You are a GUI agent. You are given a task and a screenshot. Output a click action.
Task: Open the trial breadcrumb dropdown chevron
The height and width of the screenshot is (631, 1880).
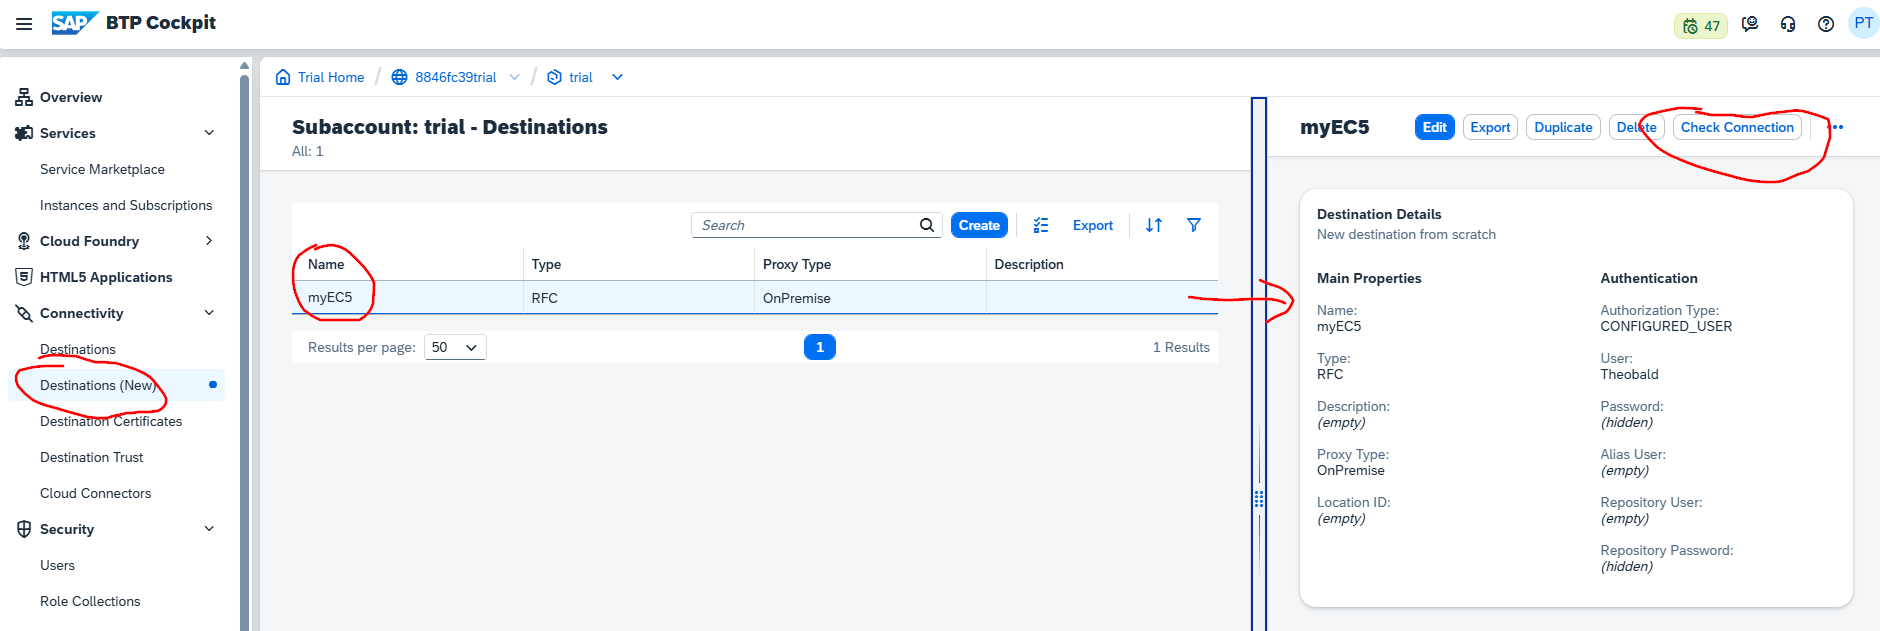(617, 77)
